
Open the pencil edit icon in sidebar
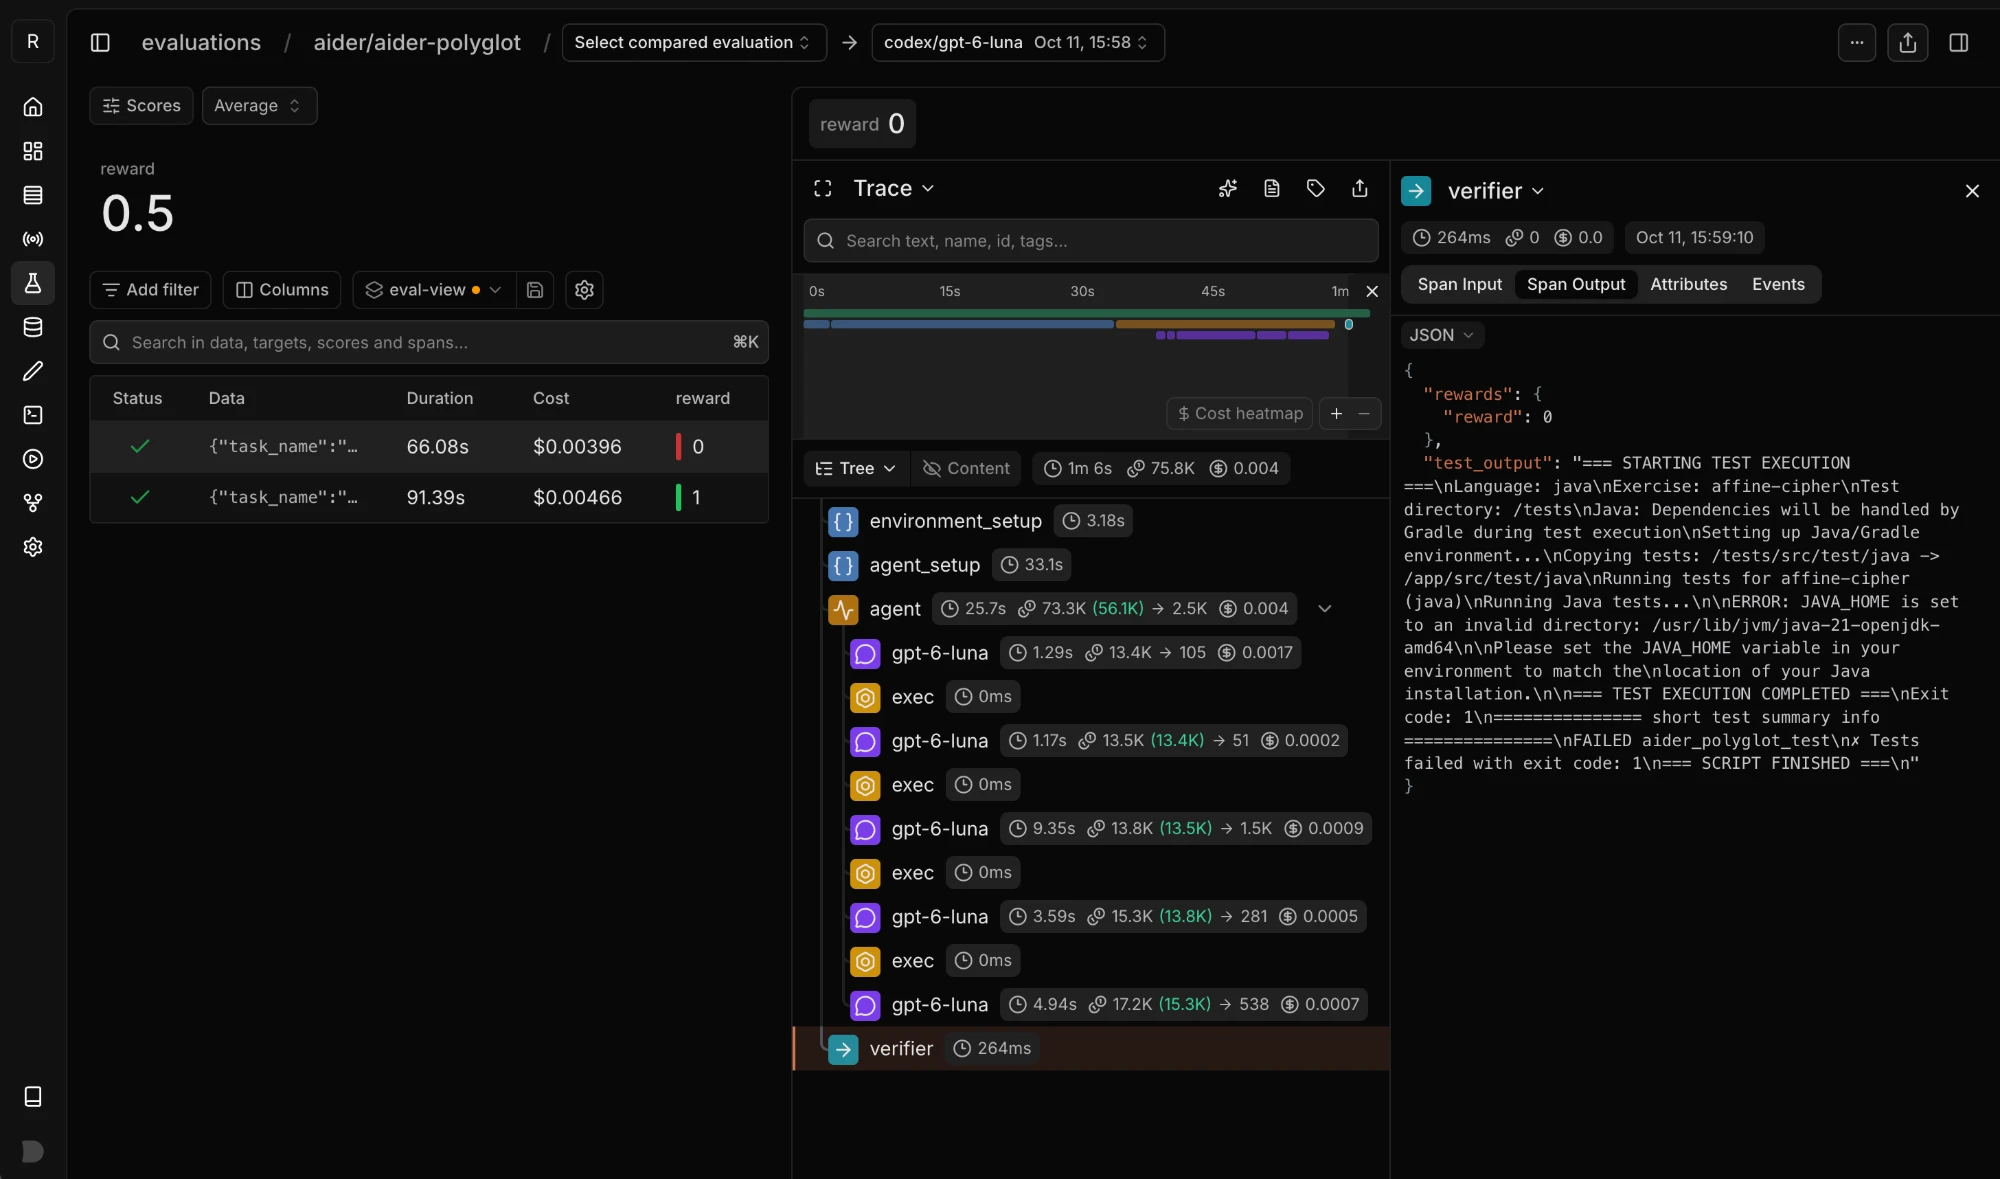point(33,371)
